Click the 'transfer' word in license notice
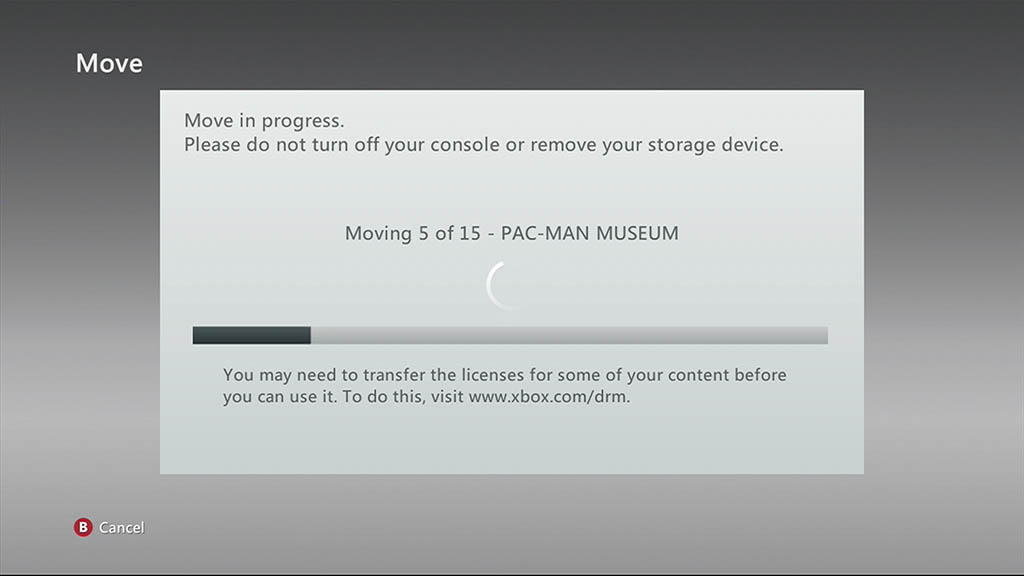Viewport: 1024px width, 576px height. point(394,375)
